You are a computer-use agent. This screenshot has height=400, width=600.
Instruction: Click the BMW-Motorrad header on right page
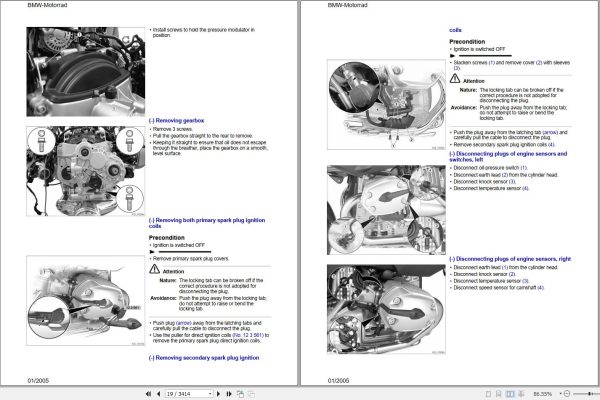tap(348, 5)
